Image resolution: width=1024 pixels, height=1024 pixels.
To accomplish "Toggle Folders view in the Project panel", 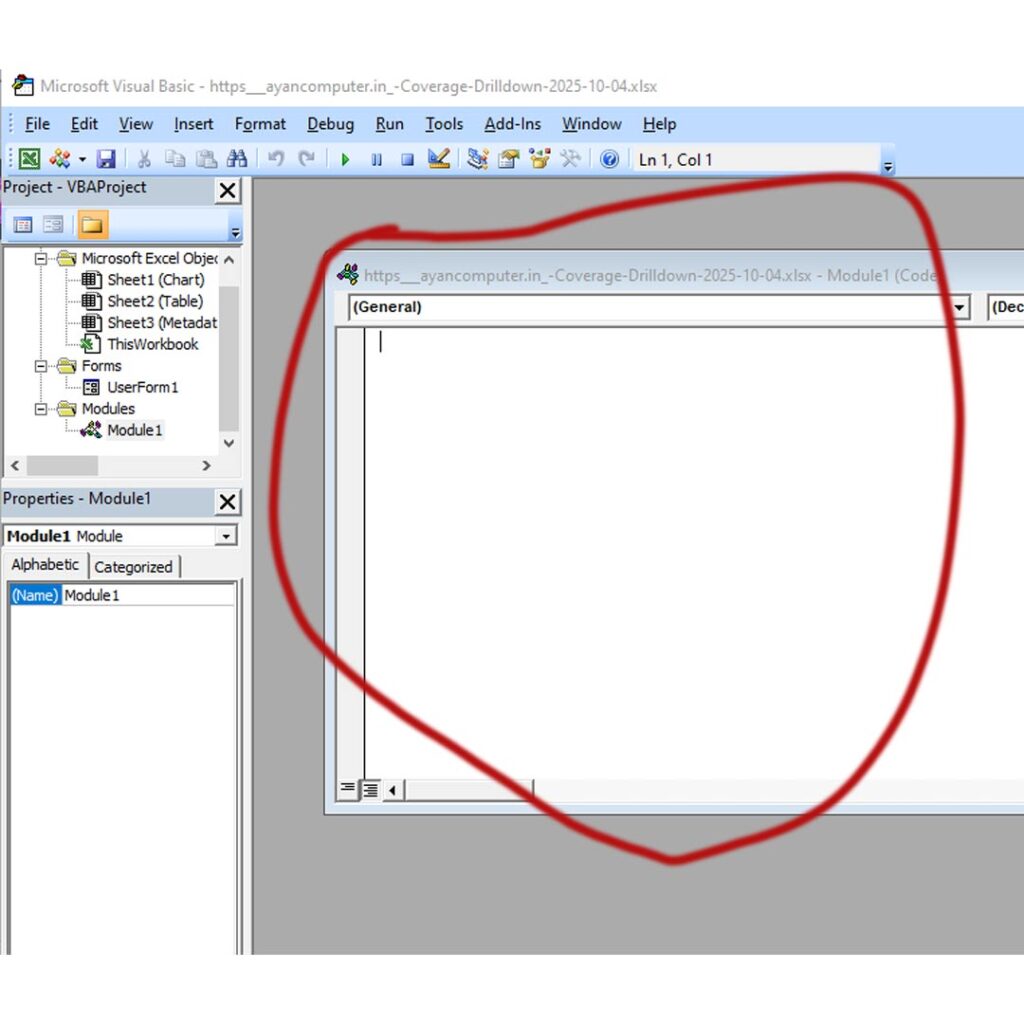I will (92, 225).
